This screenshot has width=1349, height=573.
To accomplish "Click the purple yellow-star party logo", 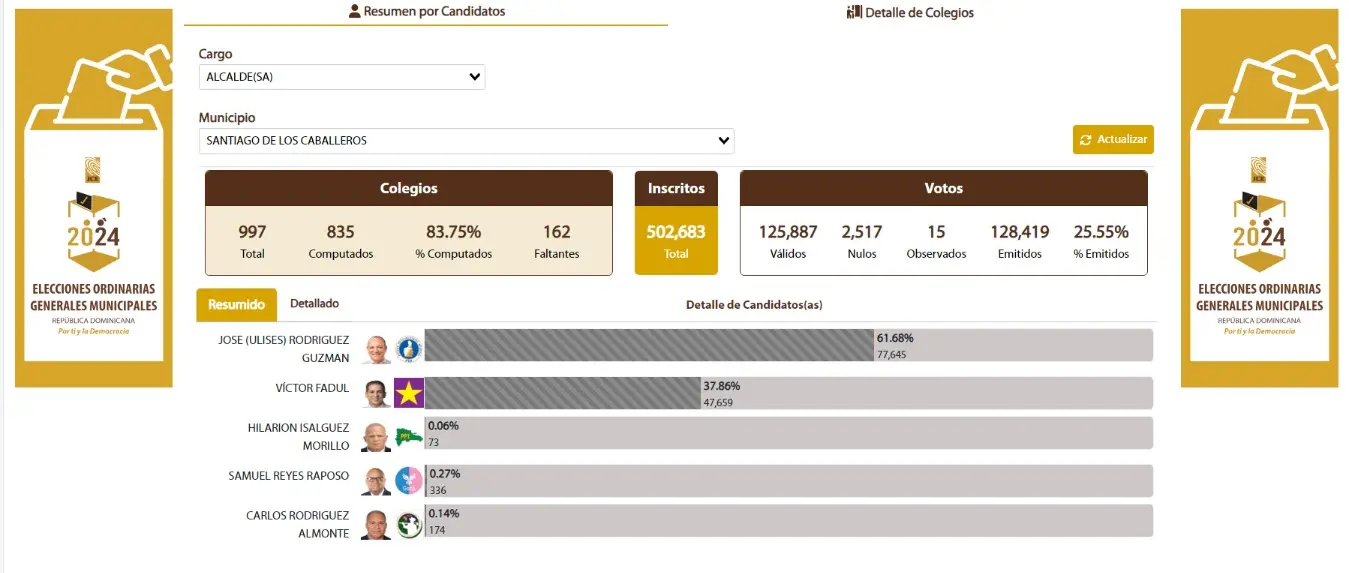I will coord(409,393).
